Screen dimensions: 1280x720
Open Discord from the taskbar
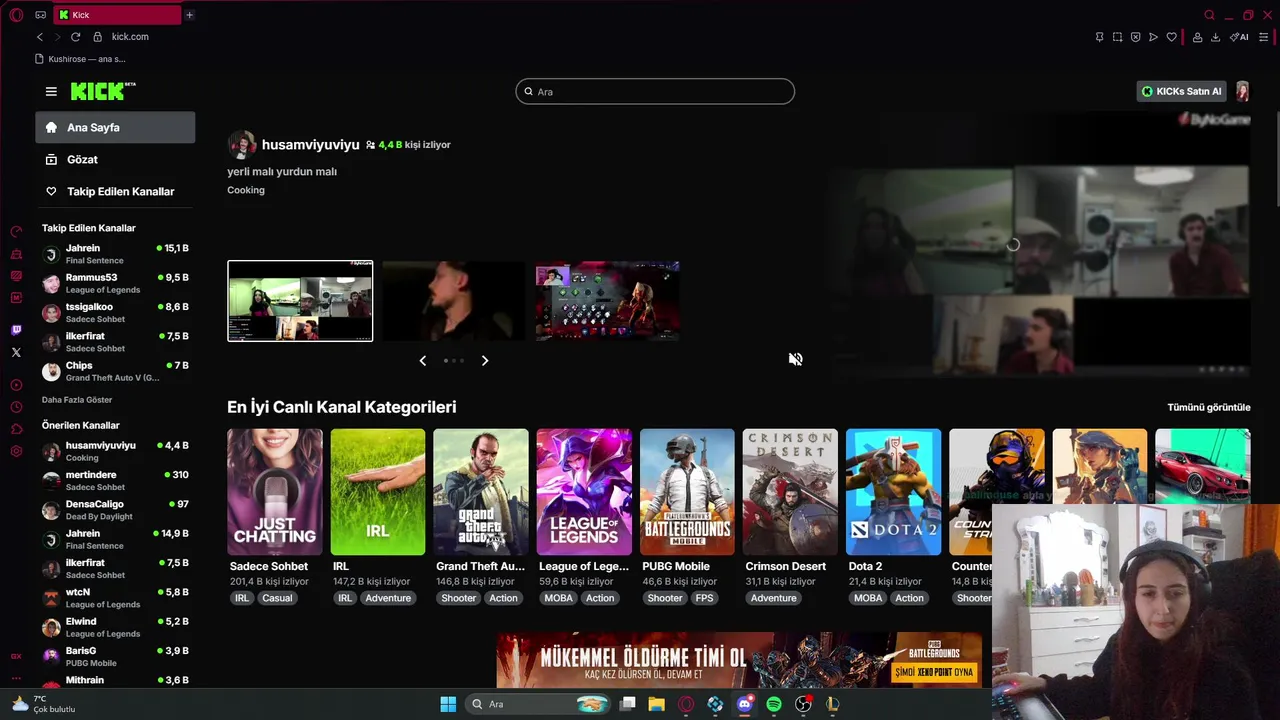(744, 704)
